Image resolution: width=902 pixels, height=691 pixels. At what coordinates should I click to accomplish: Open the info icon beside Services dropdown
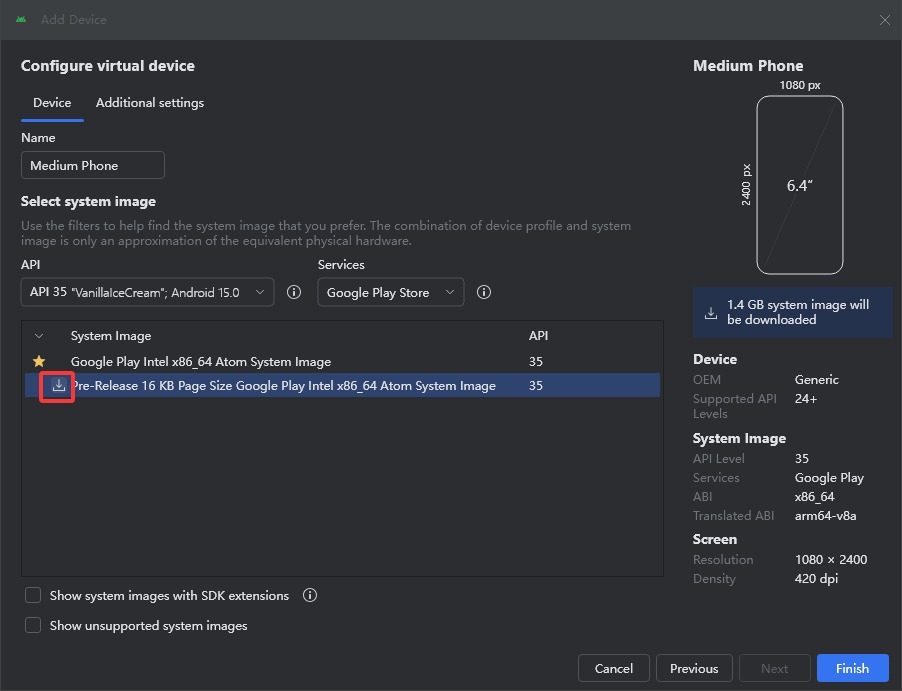coord(484,292)
